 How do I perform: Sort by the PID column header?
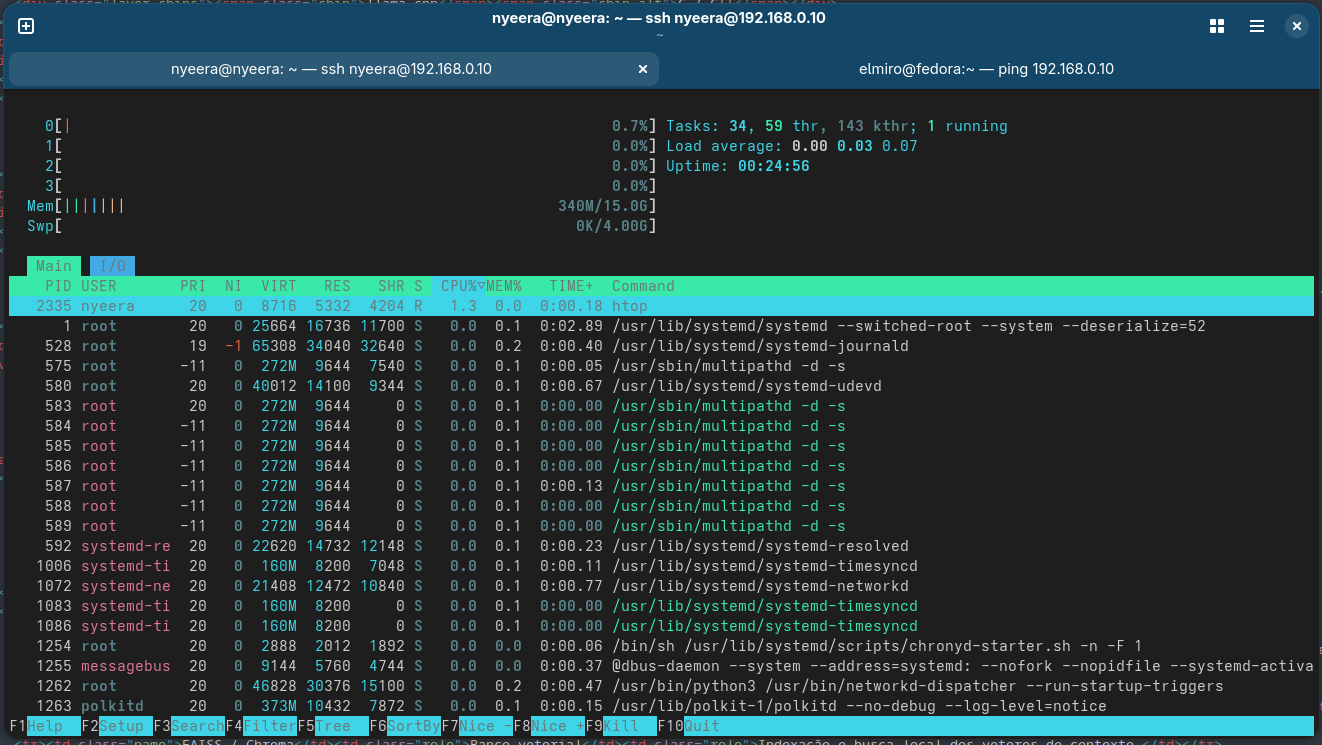pos(58,286)
